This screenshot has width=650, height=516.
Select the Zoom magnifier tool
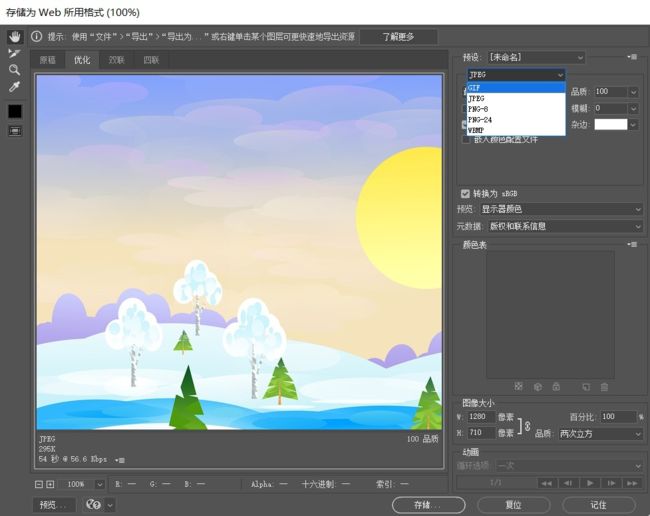[15, 70]
